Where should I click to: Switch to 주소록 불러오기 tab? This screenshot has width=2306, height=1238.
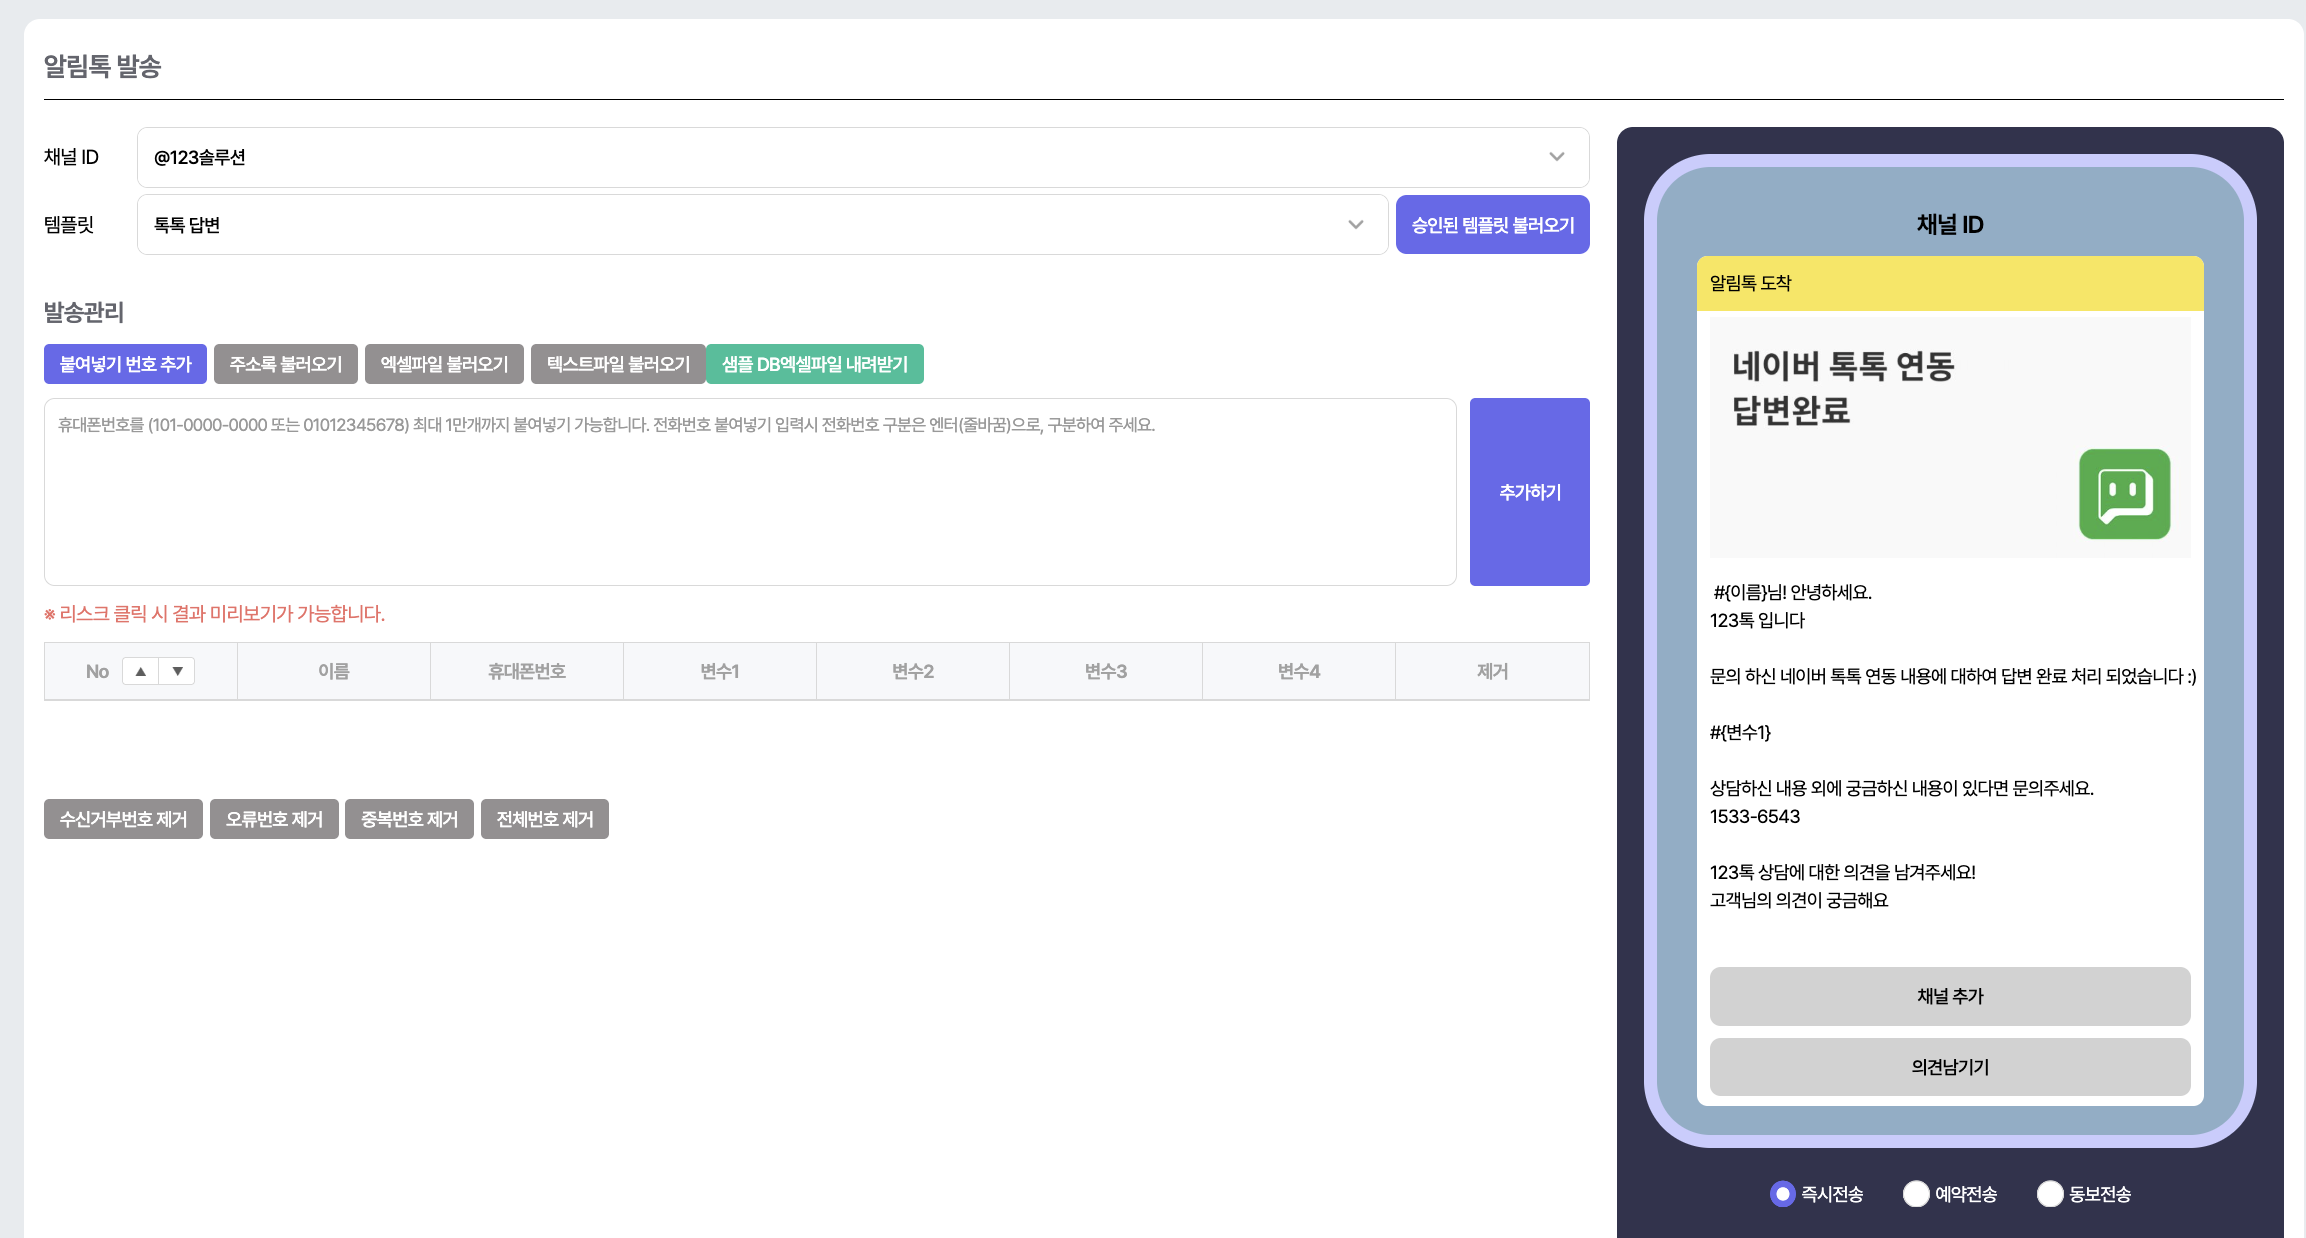(285, 364)
